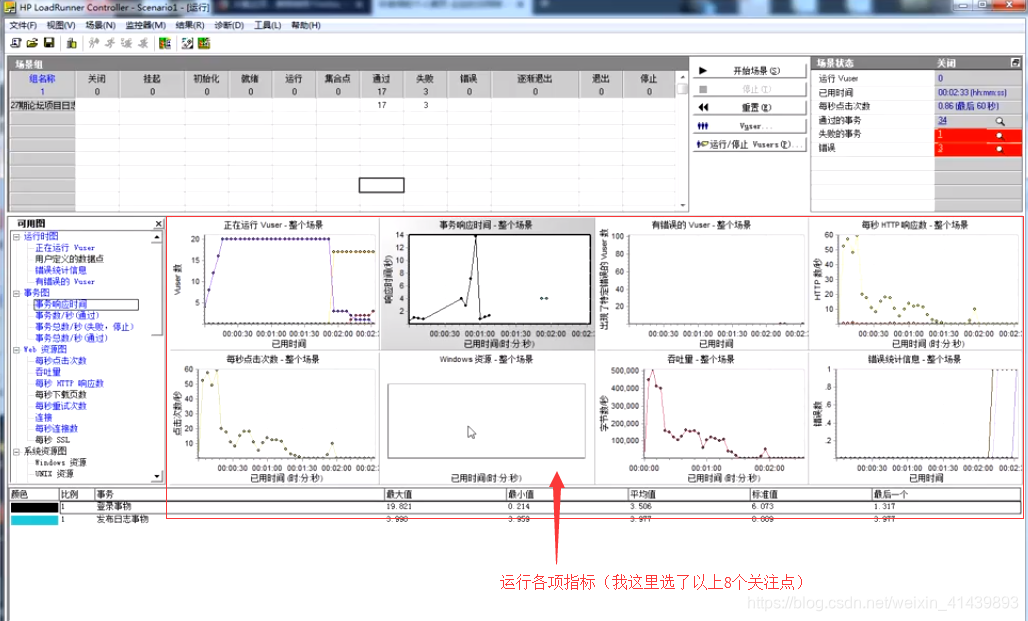The image size is (1028, 621).
Task: Open the 文件(F) menu
Action: 23,25
